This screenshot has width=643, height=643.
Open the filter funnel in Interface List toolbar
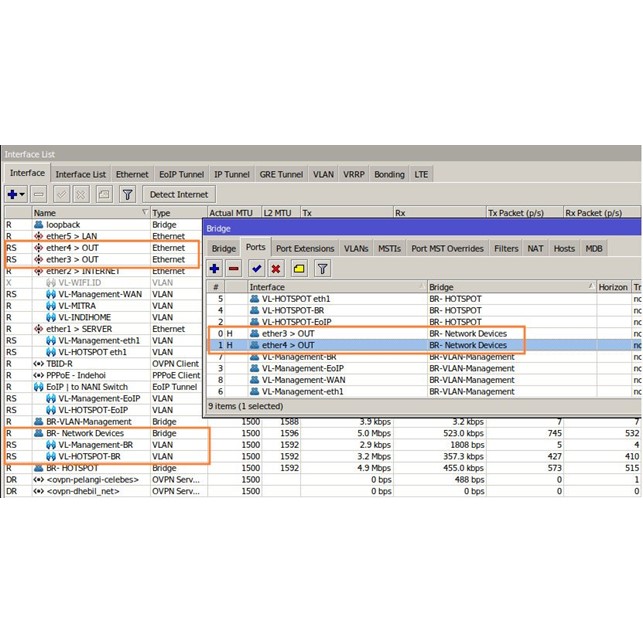pos(127,194)
